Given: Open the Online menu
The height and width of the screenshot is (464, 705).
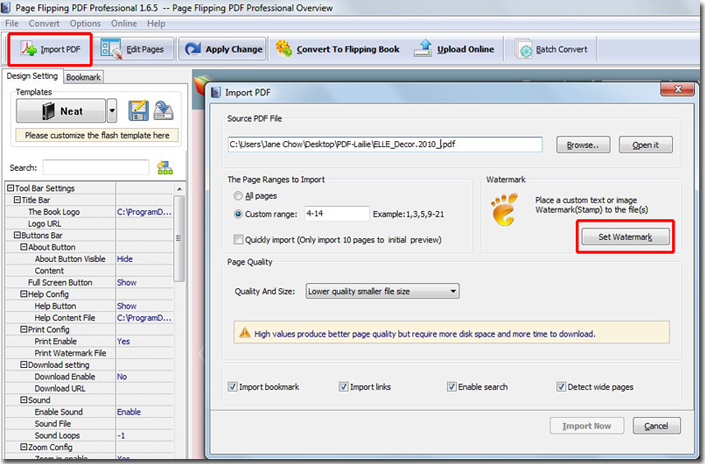Looking at the screenshot, I should (x=124, y=23).
